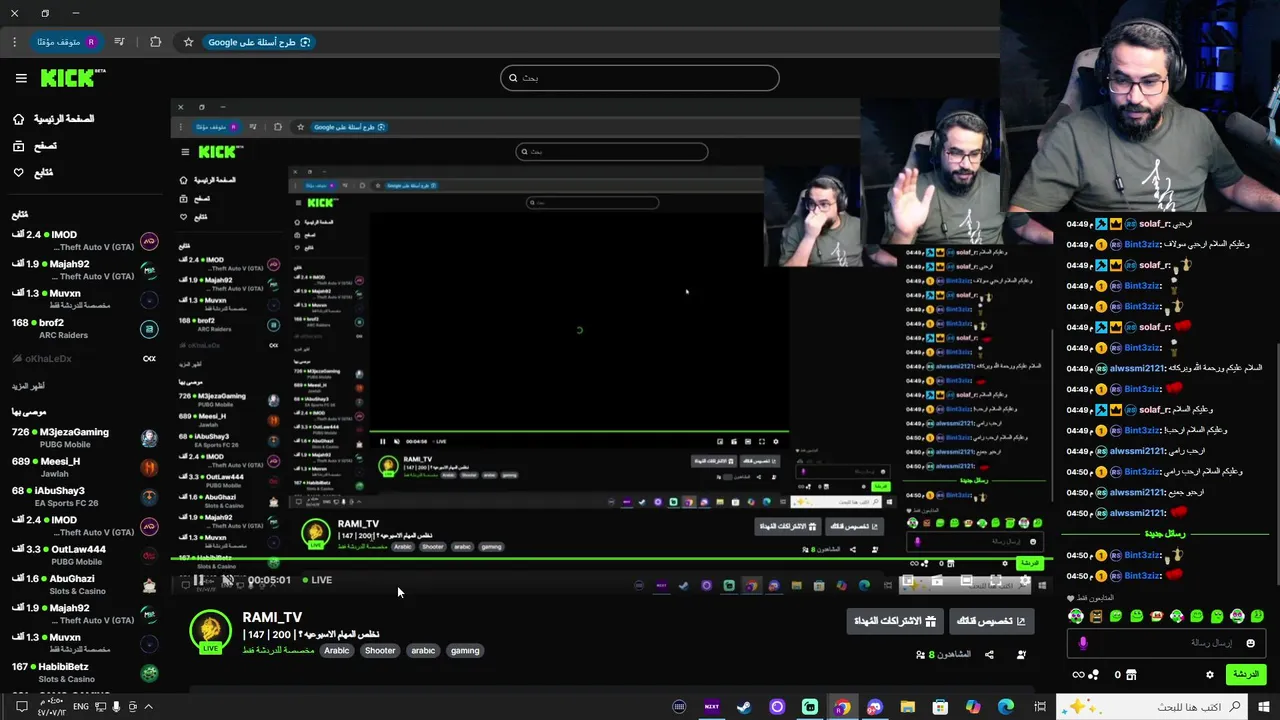Open the مخصصة للدردشة فقط category
The image size is (1280, 720).
(x=279, y=650)
